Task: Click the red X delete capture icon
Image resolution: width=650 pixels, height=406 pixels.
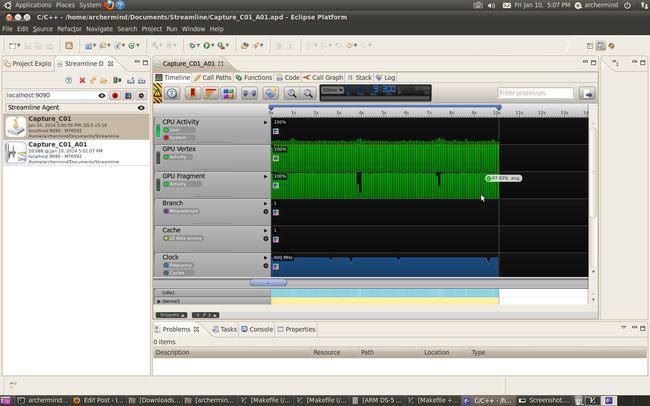Action: point(82,80)
